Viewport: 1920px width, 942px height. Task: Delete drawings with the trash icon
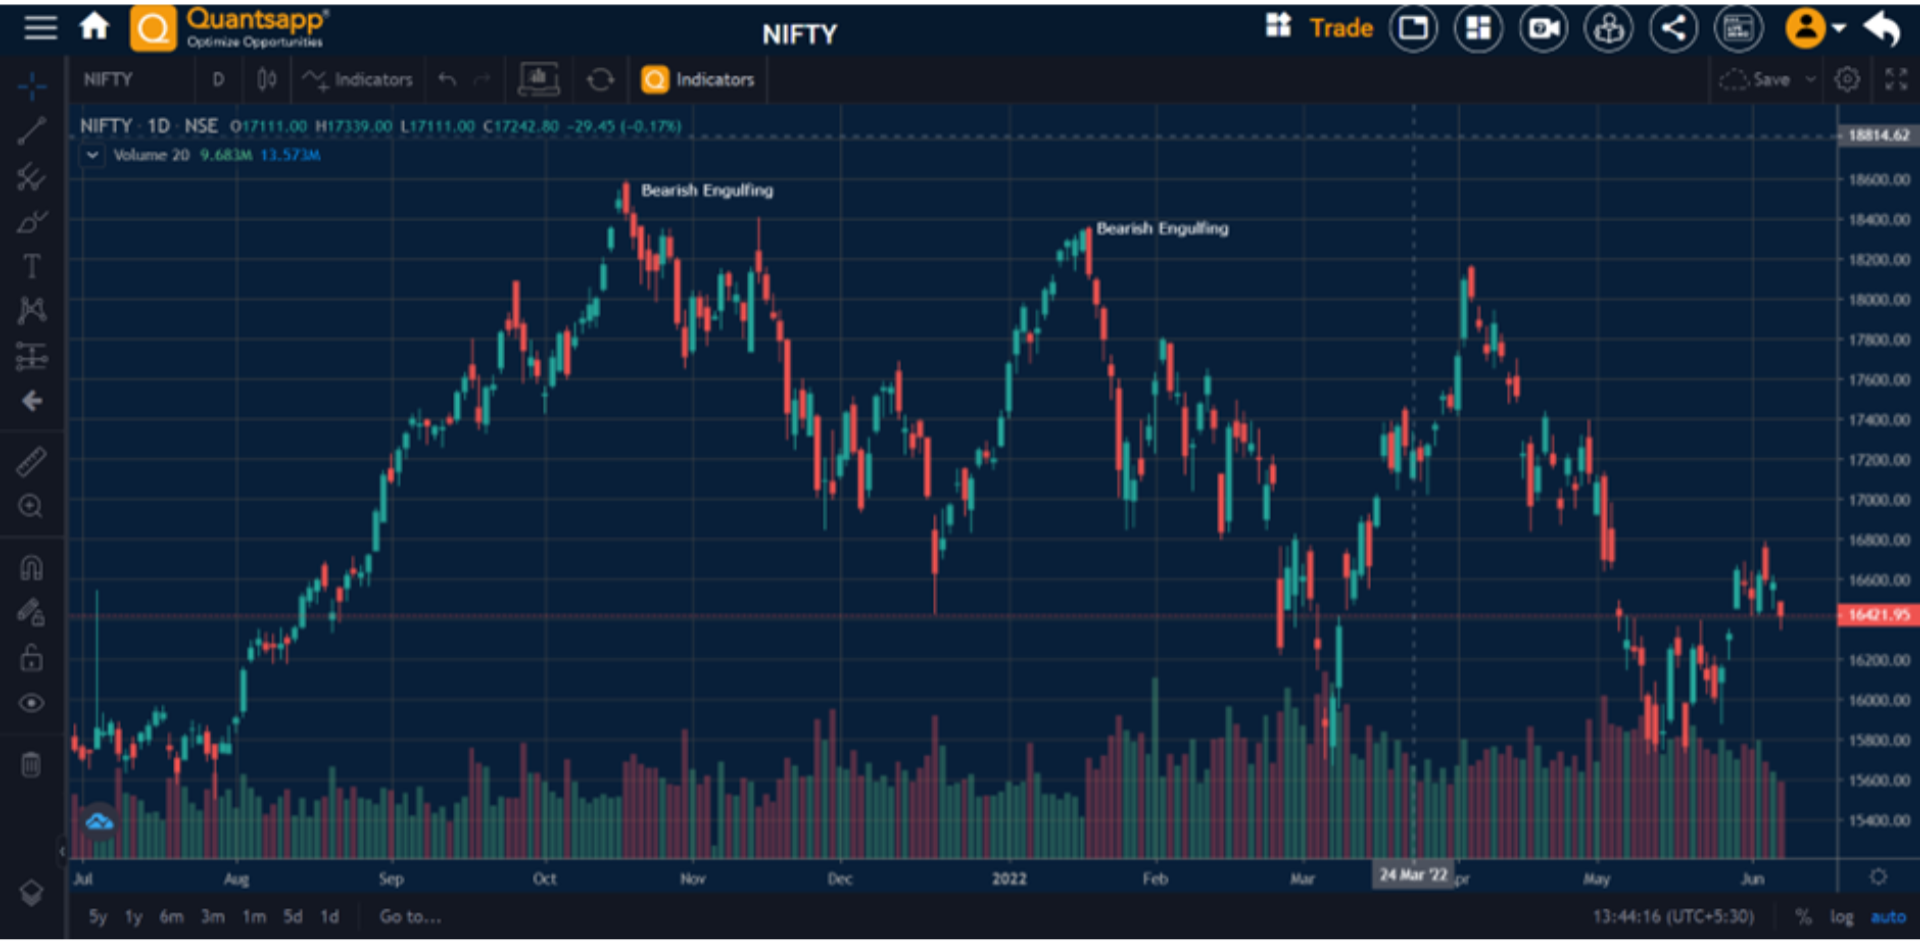coord(32,765)
